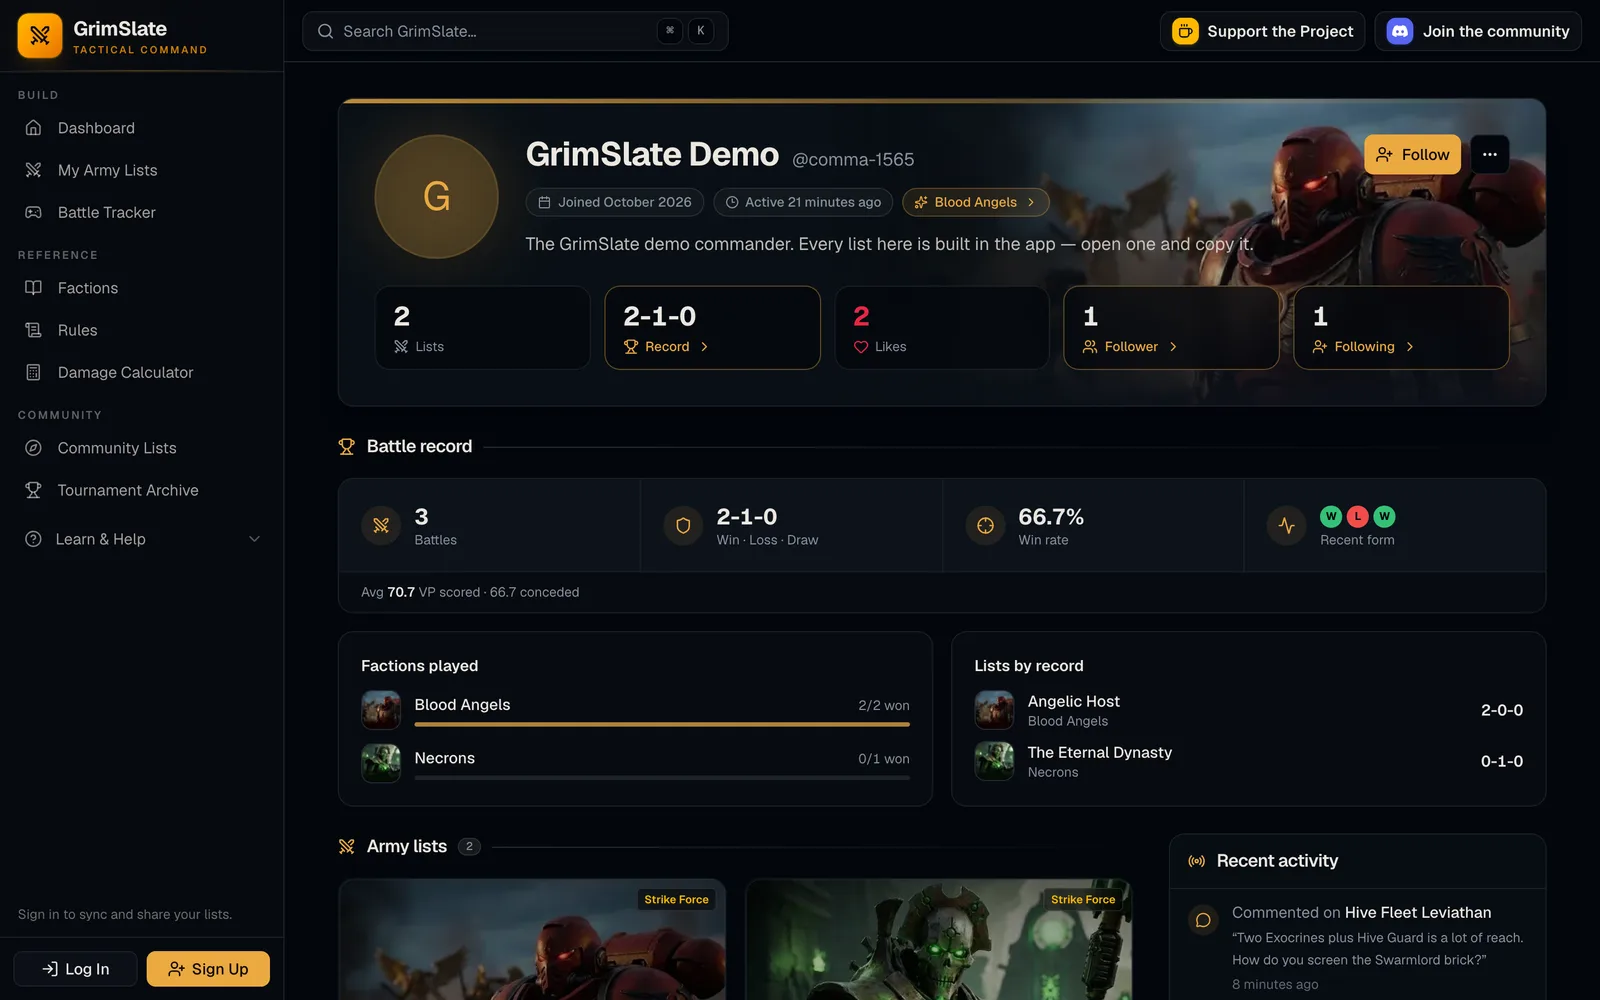This screenshot has width=1600, height=1000.
Task: Click the Army lists count badge 2
Action: (x=469, y=847)
